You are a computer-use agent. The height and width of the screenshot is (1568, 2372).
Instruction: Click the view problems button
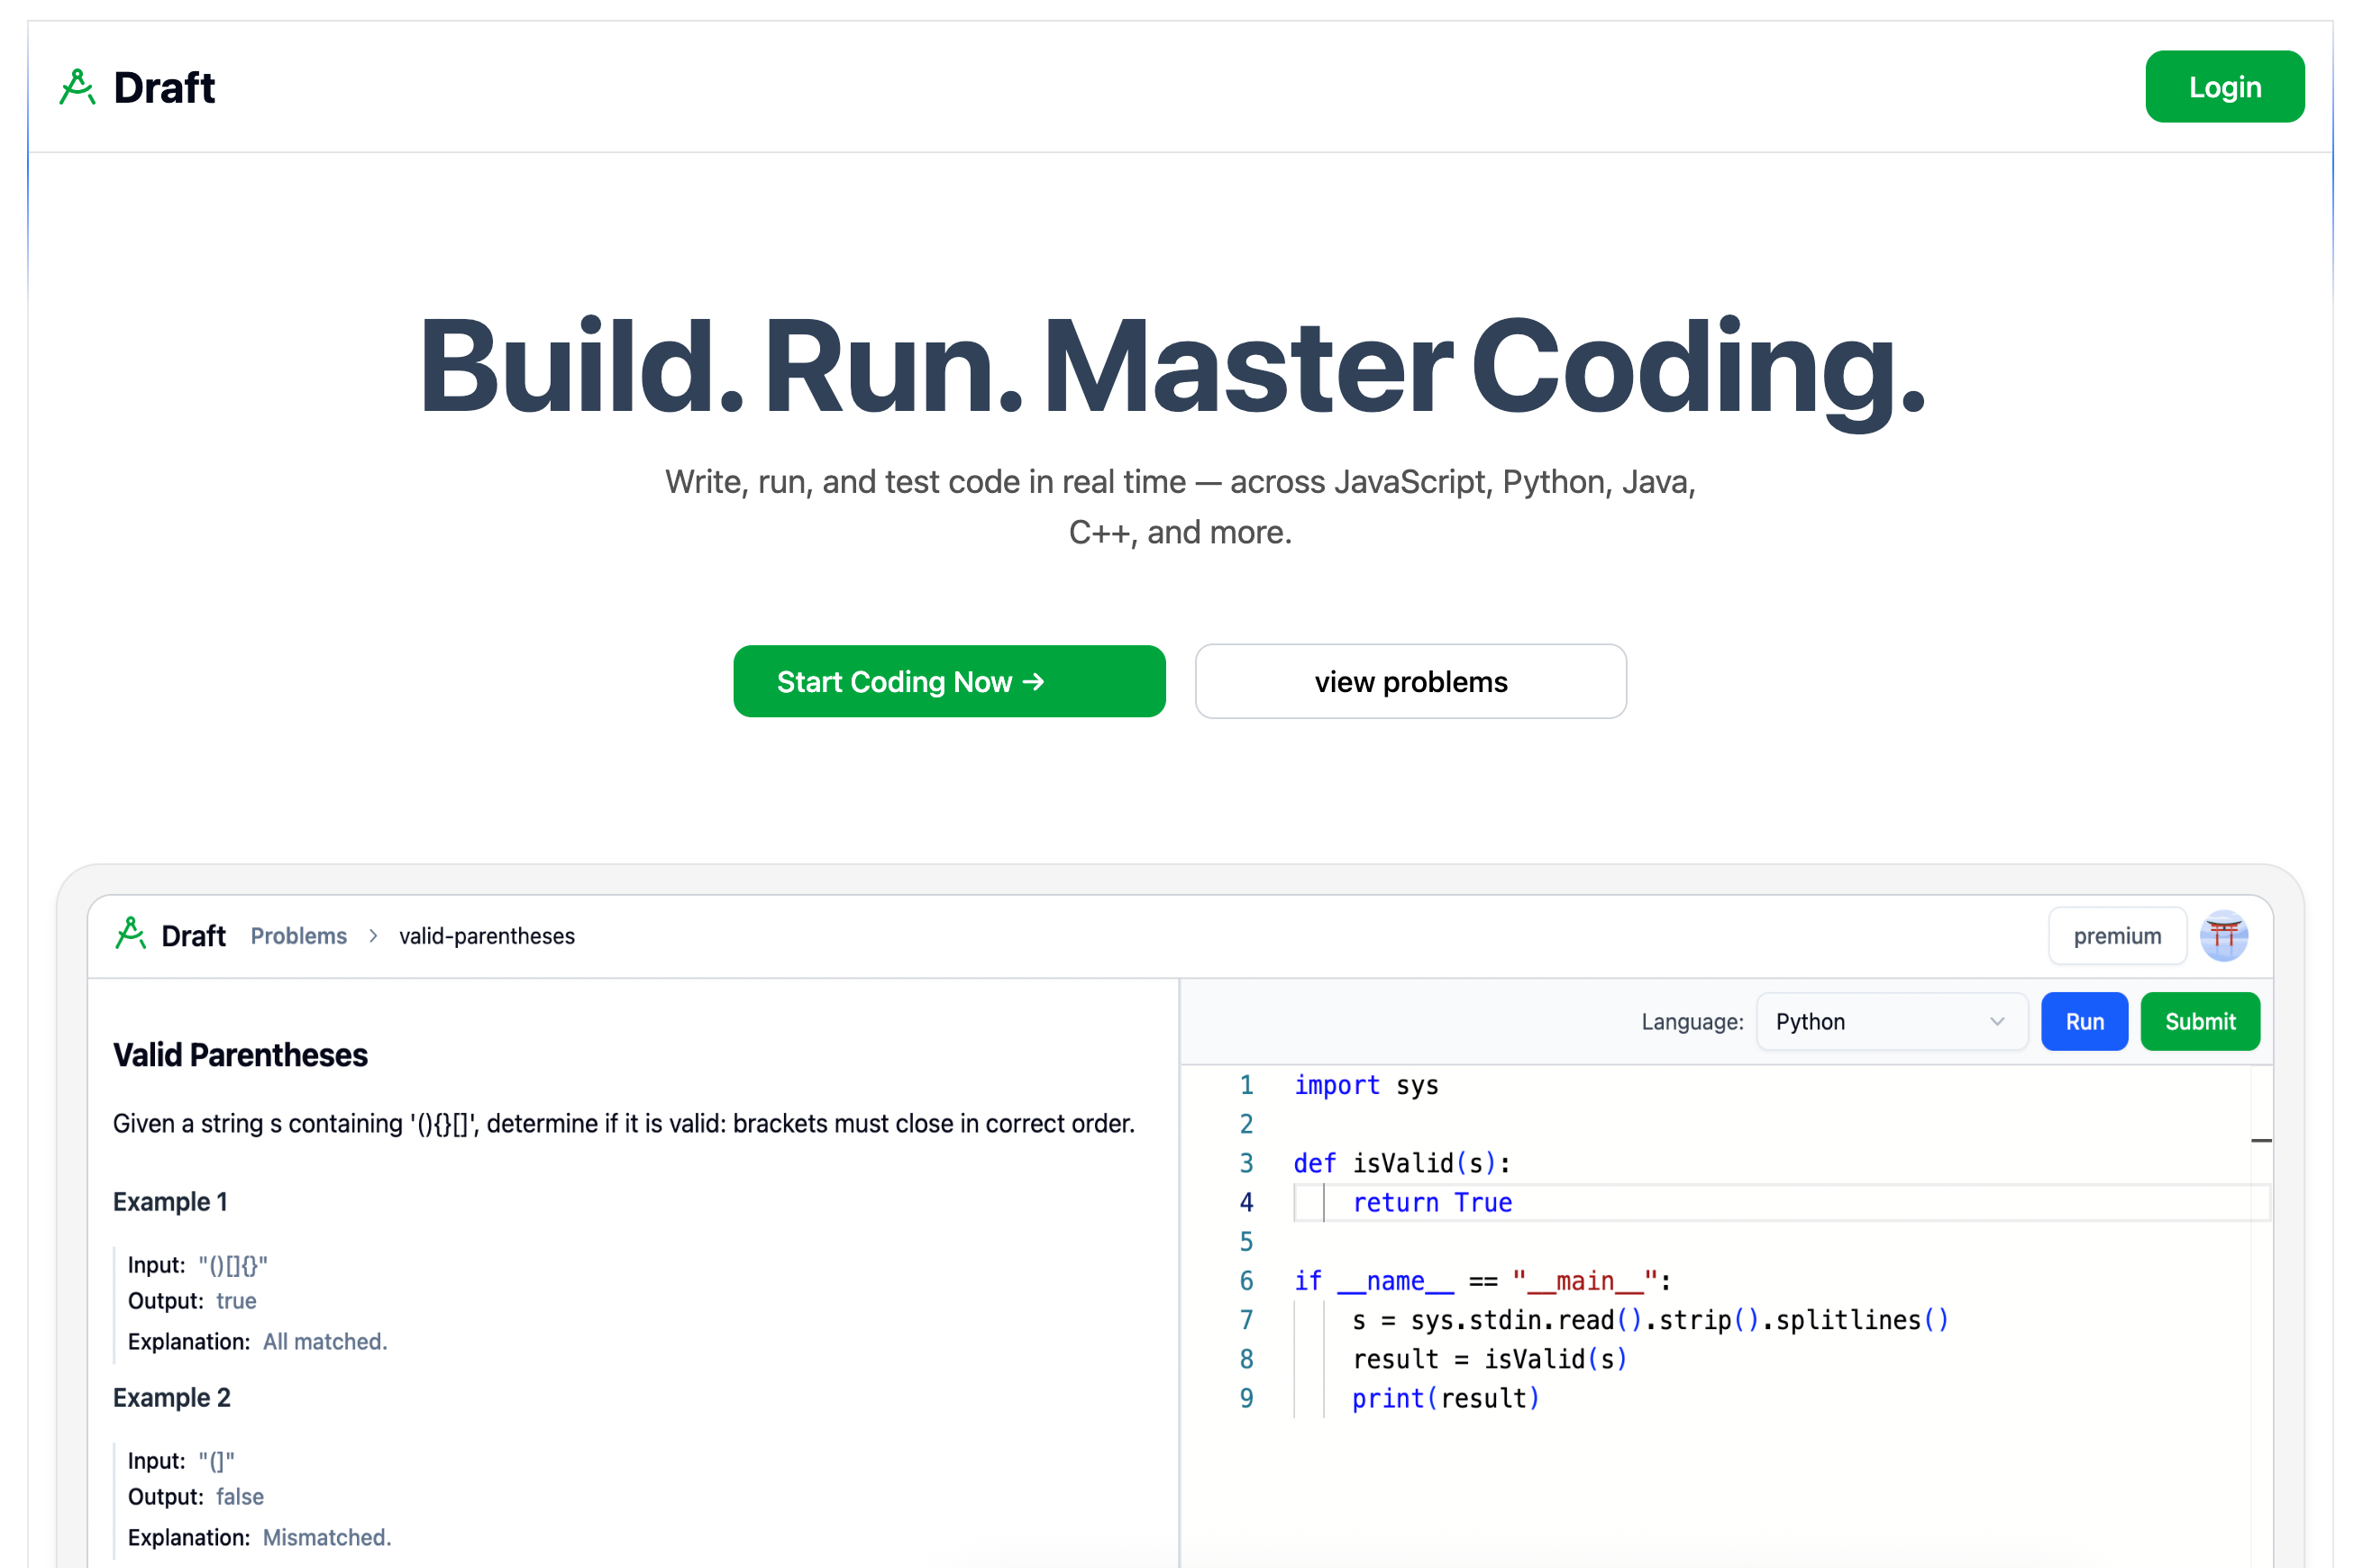[x=1410, y=682]
